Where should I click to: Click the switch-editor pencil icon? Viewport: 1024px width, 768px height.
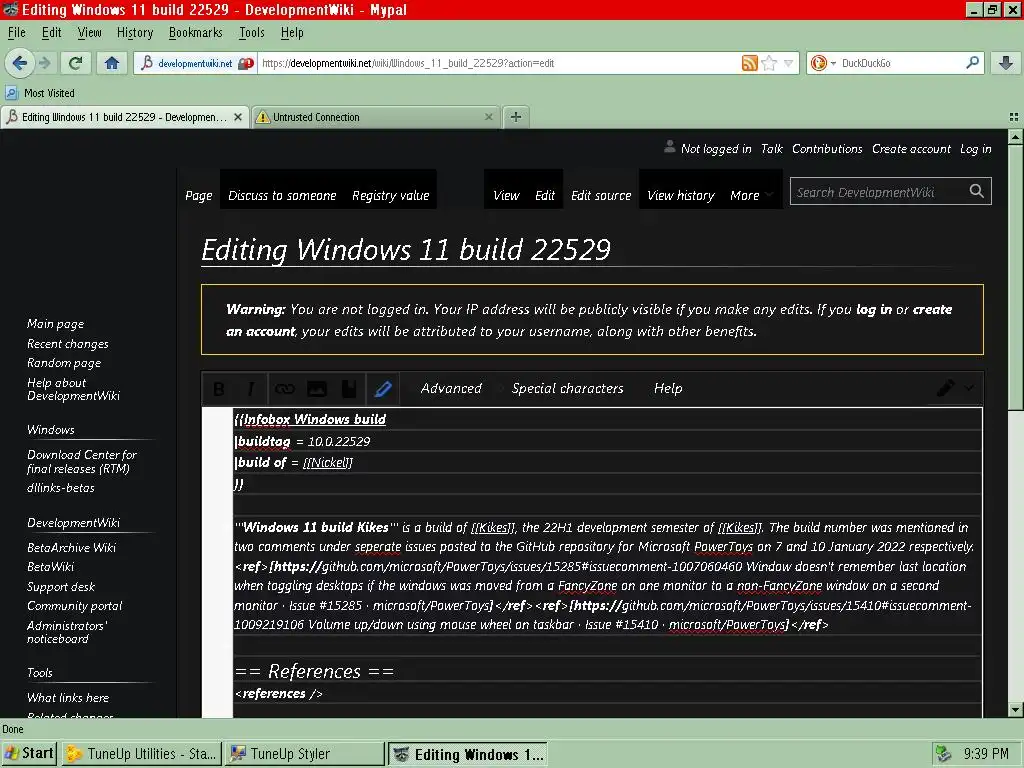coord(945,389)
